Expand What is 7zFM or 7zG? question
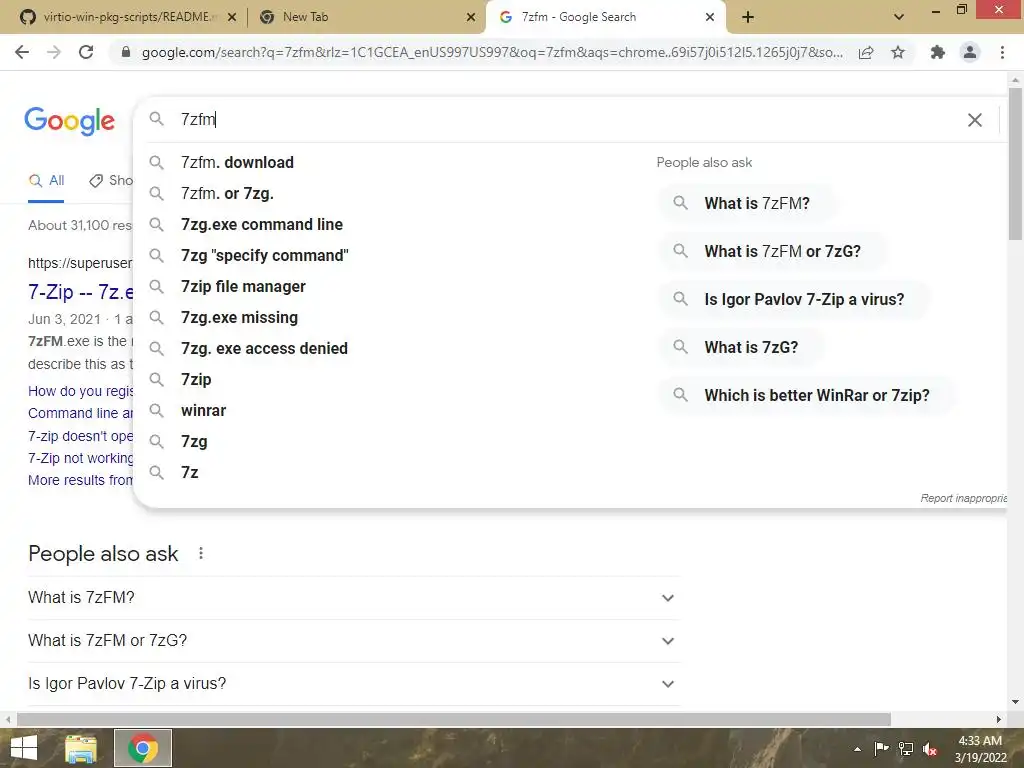The image size is (1024, 768). [353, 641]
